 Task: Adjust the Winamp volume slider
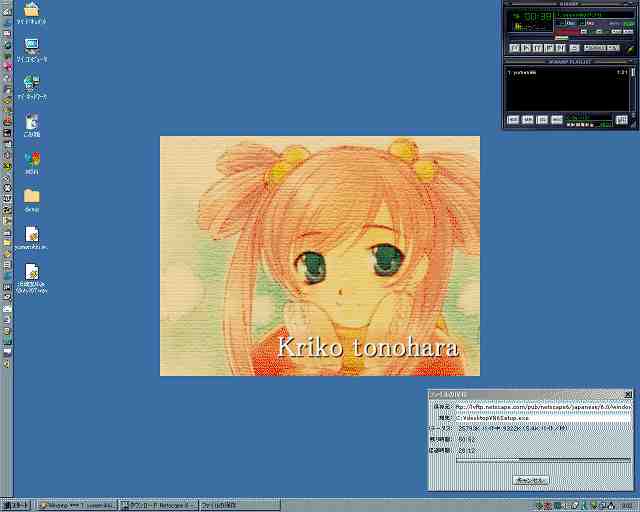pos(568,32)
